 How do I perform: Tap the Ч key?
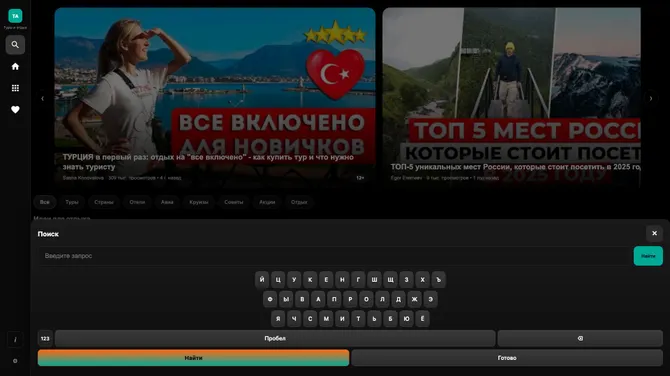[294, 319]
